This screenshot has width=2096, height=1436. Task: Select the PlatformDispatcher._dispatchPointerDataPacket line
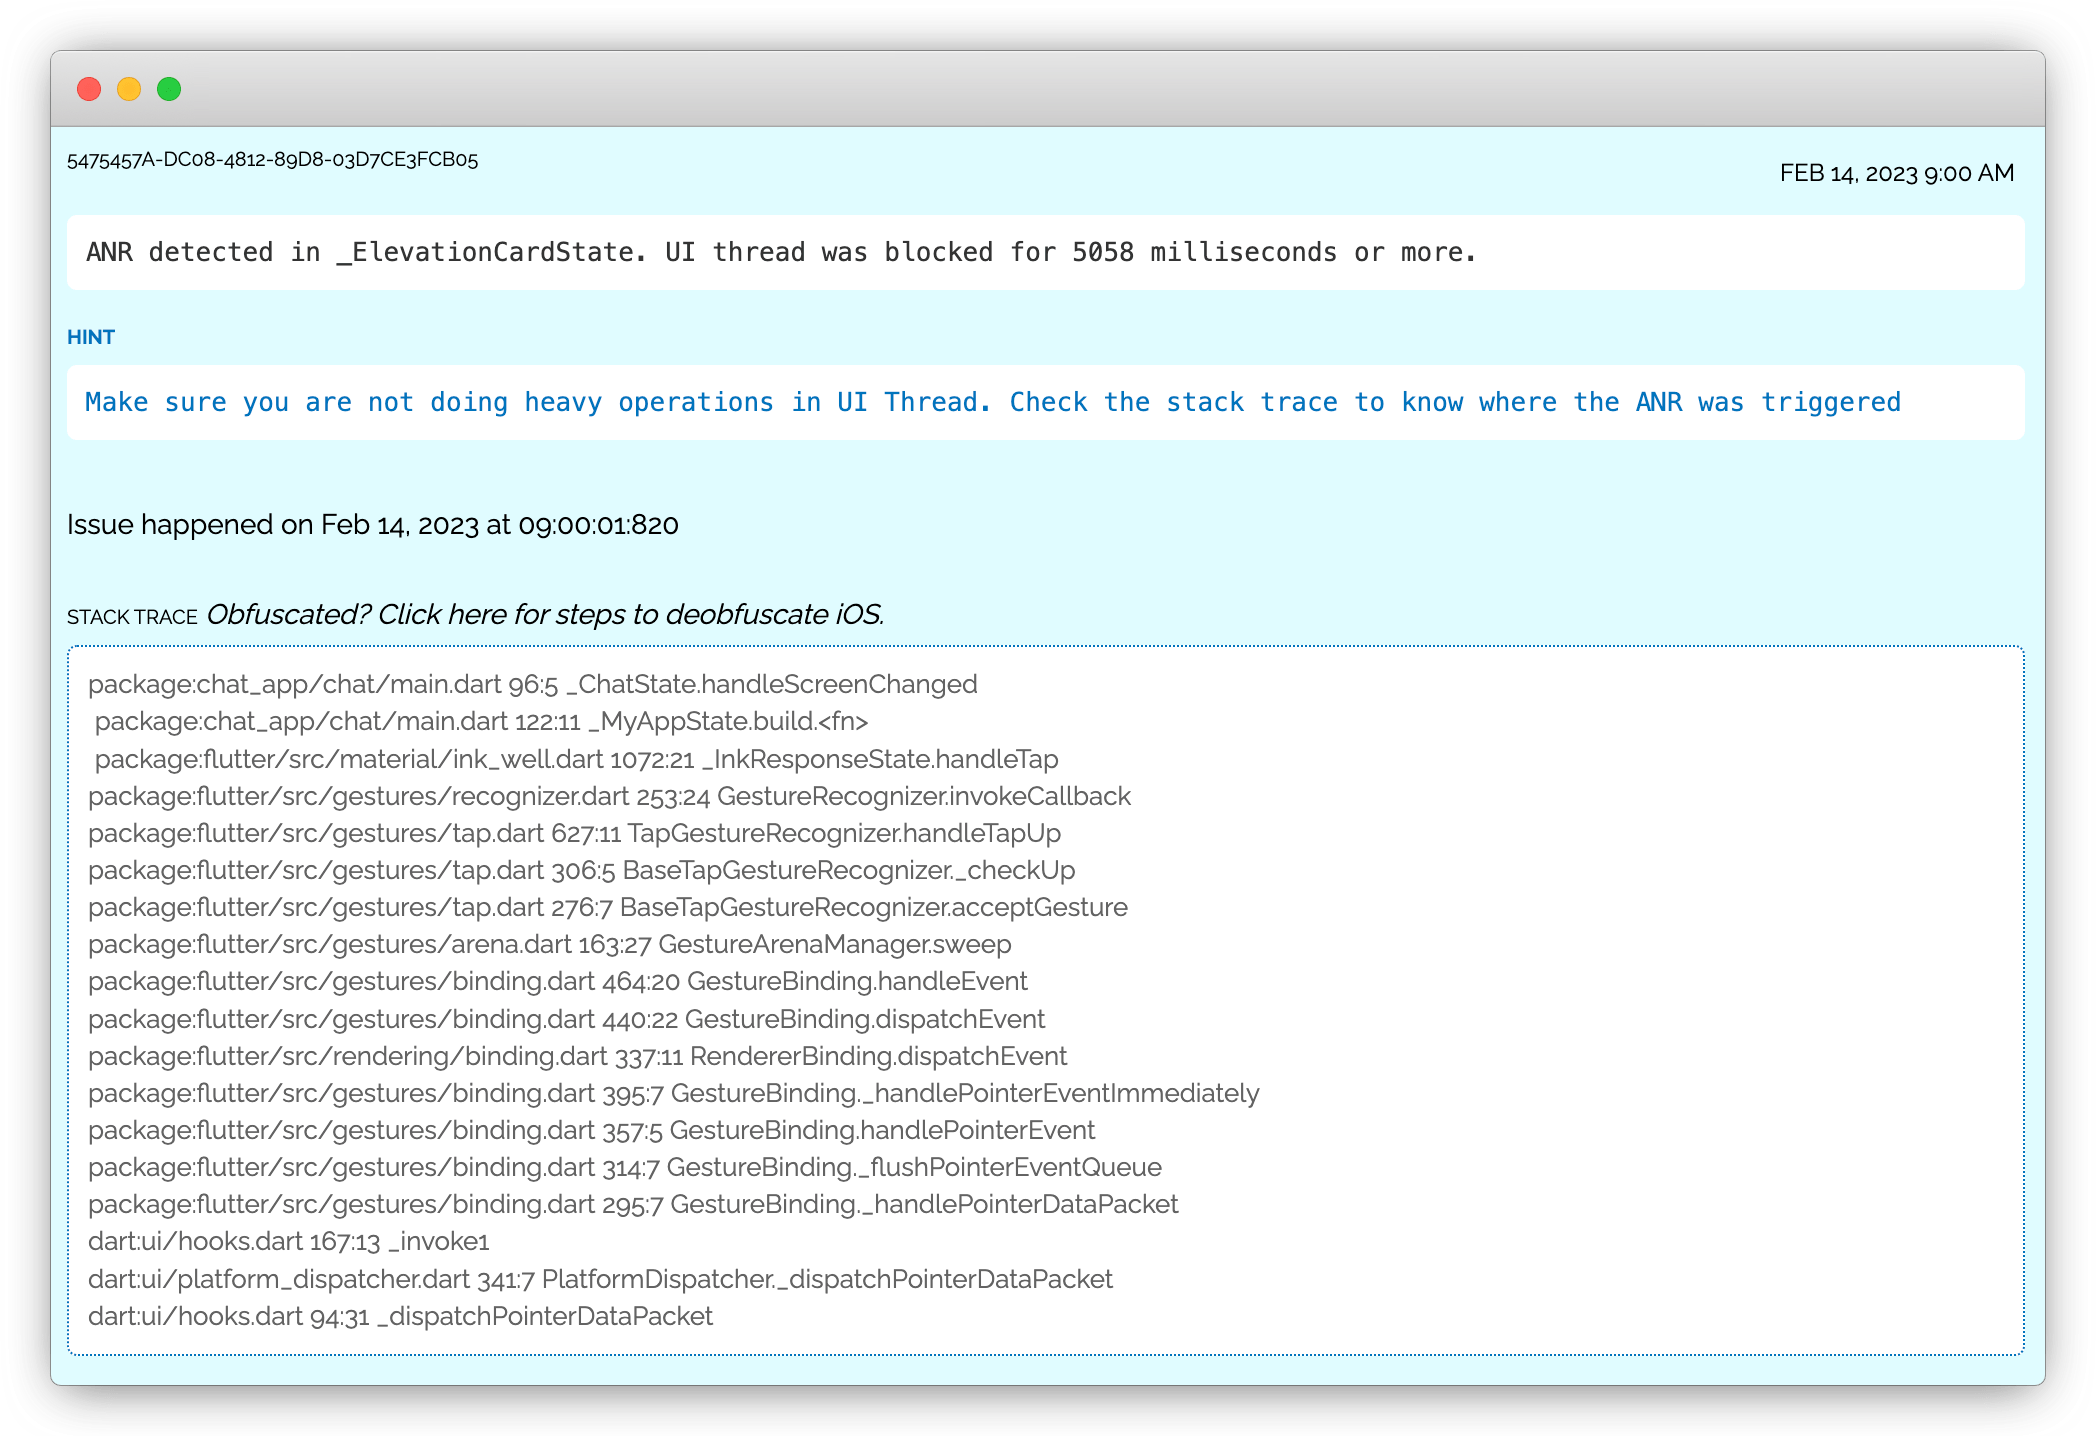600,1279
